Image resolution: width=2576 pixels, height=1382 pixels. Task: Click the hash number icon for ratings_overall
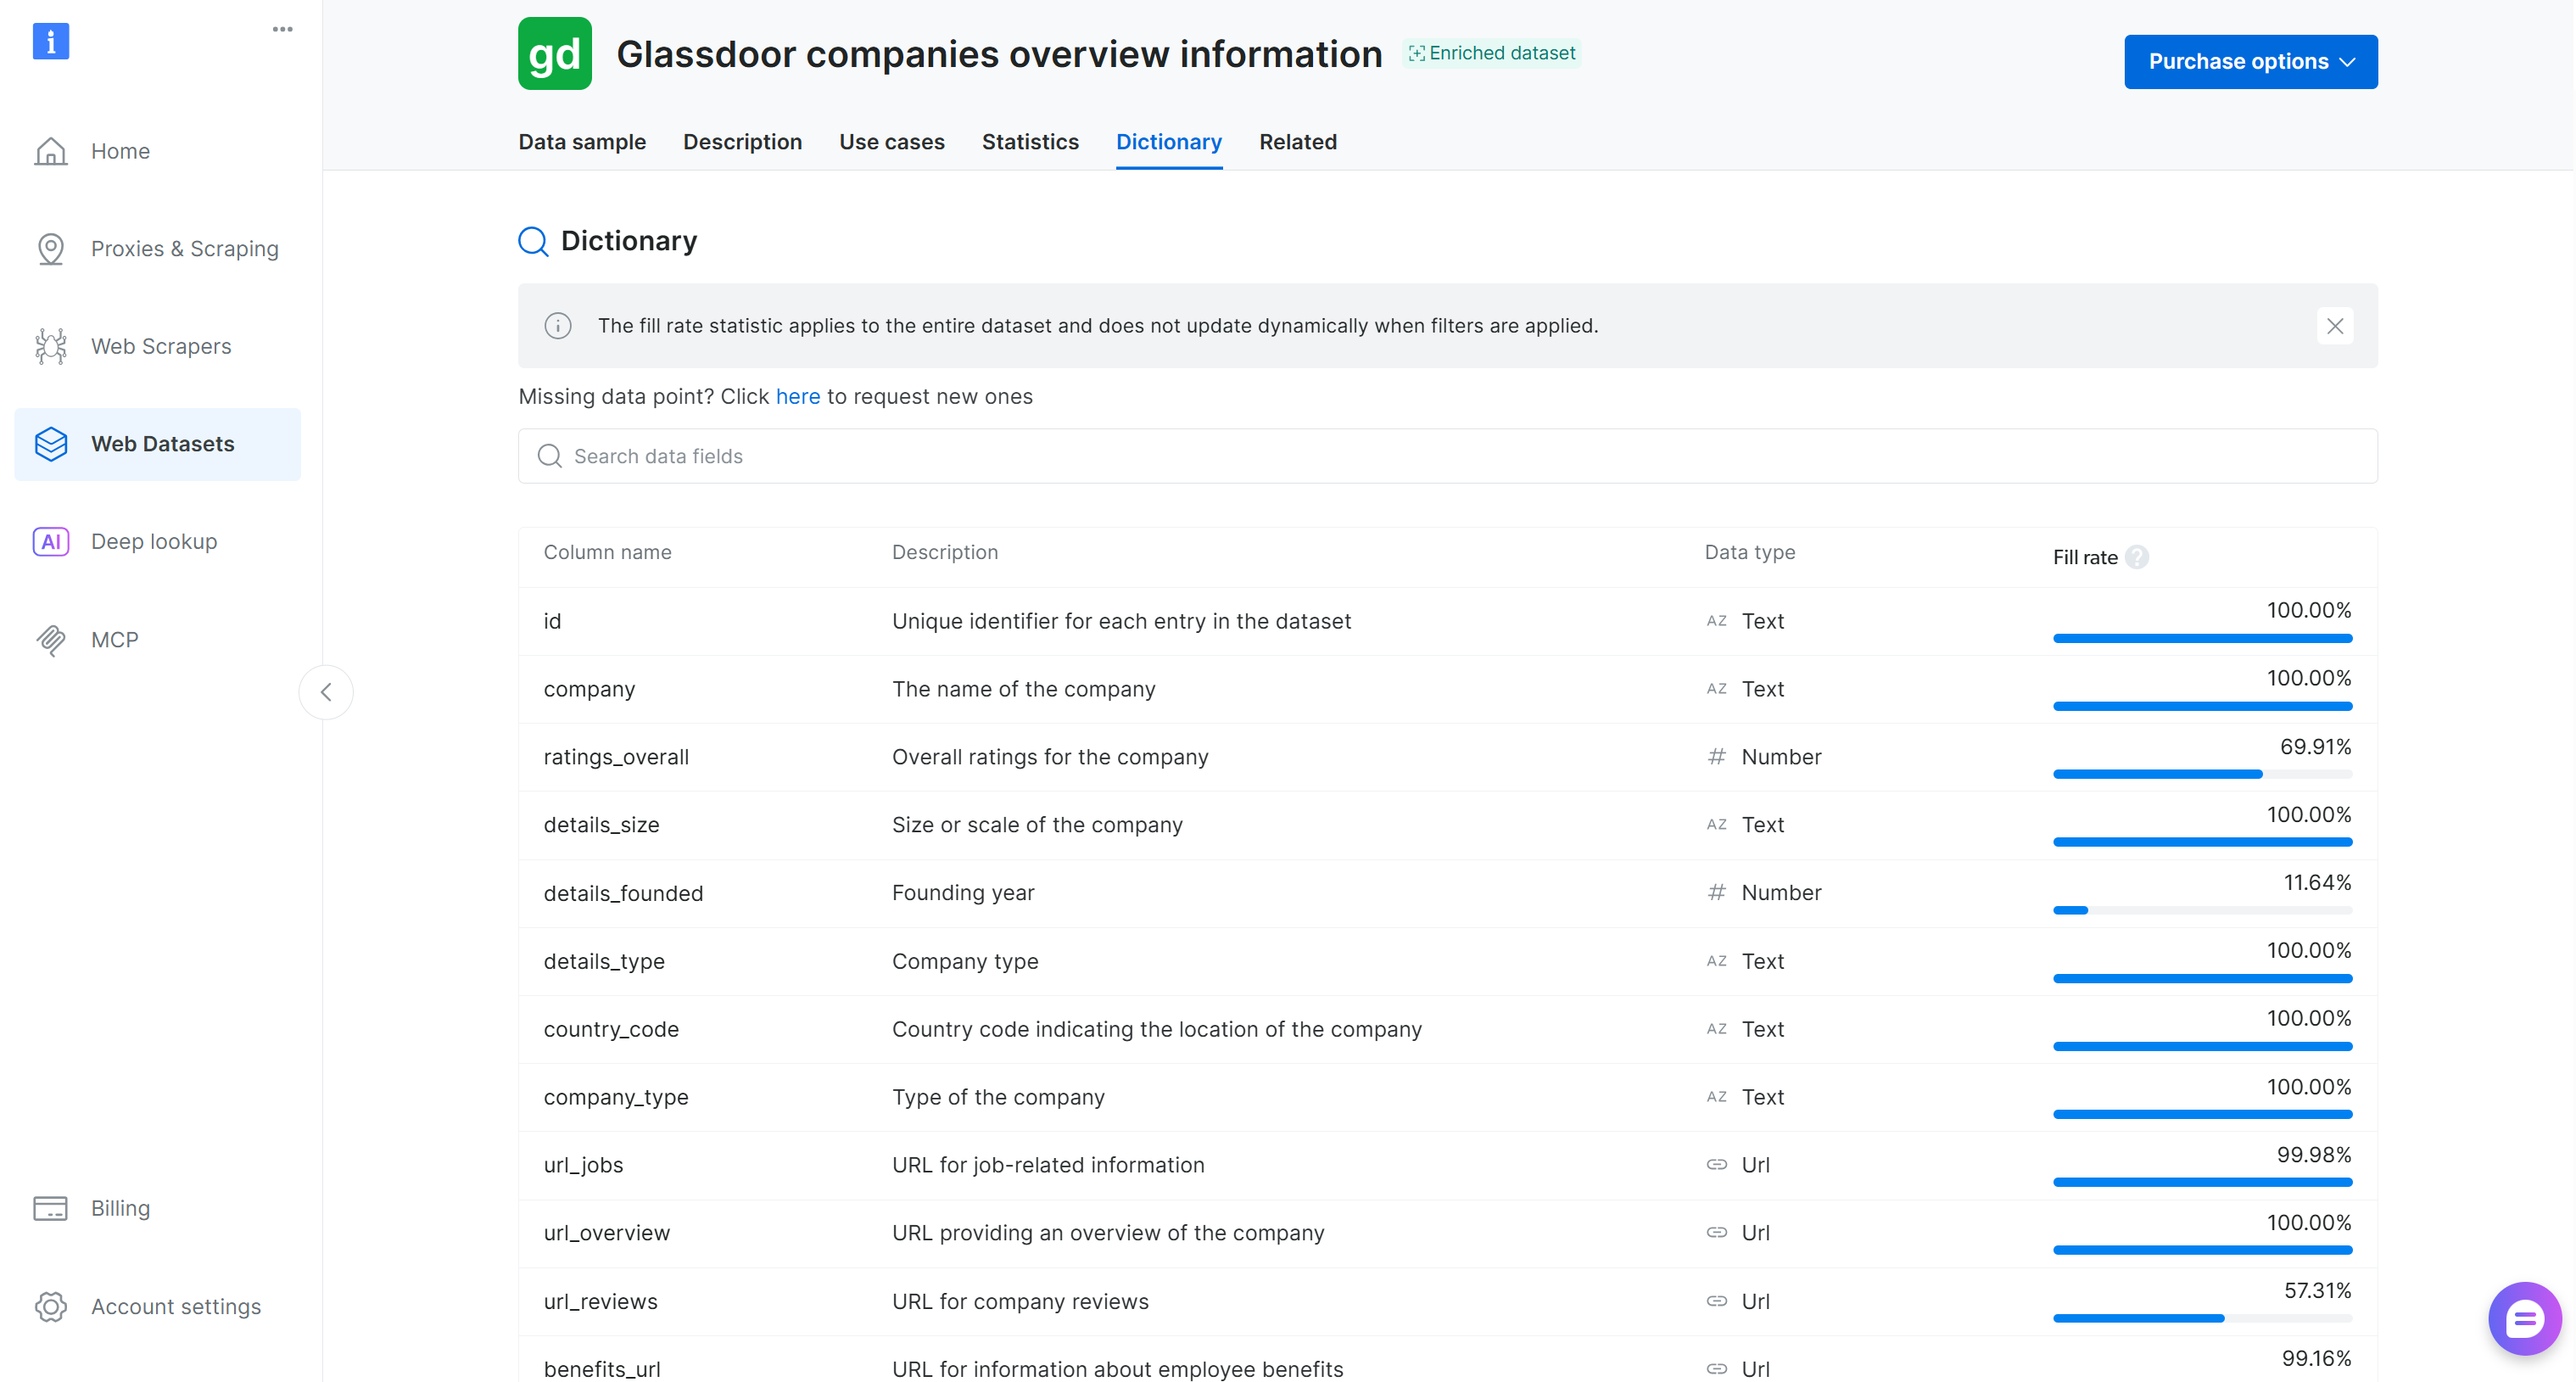click(x=1717, y=757)
